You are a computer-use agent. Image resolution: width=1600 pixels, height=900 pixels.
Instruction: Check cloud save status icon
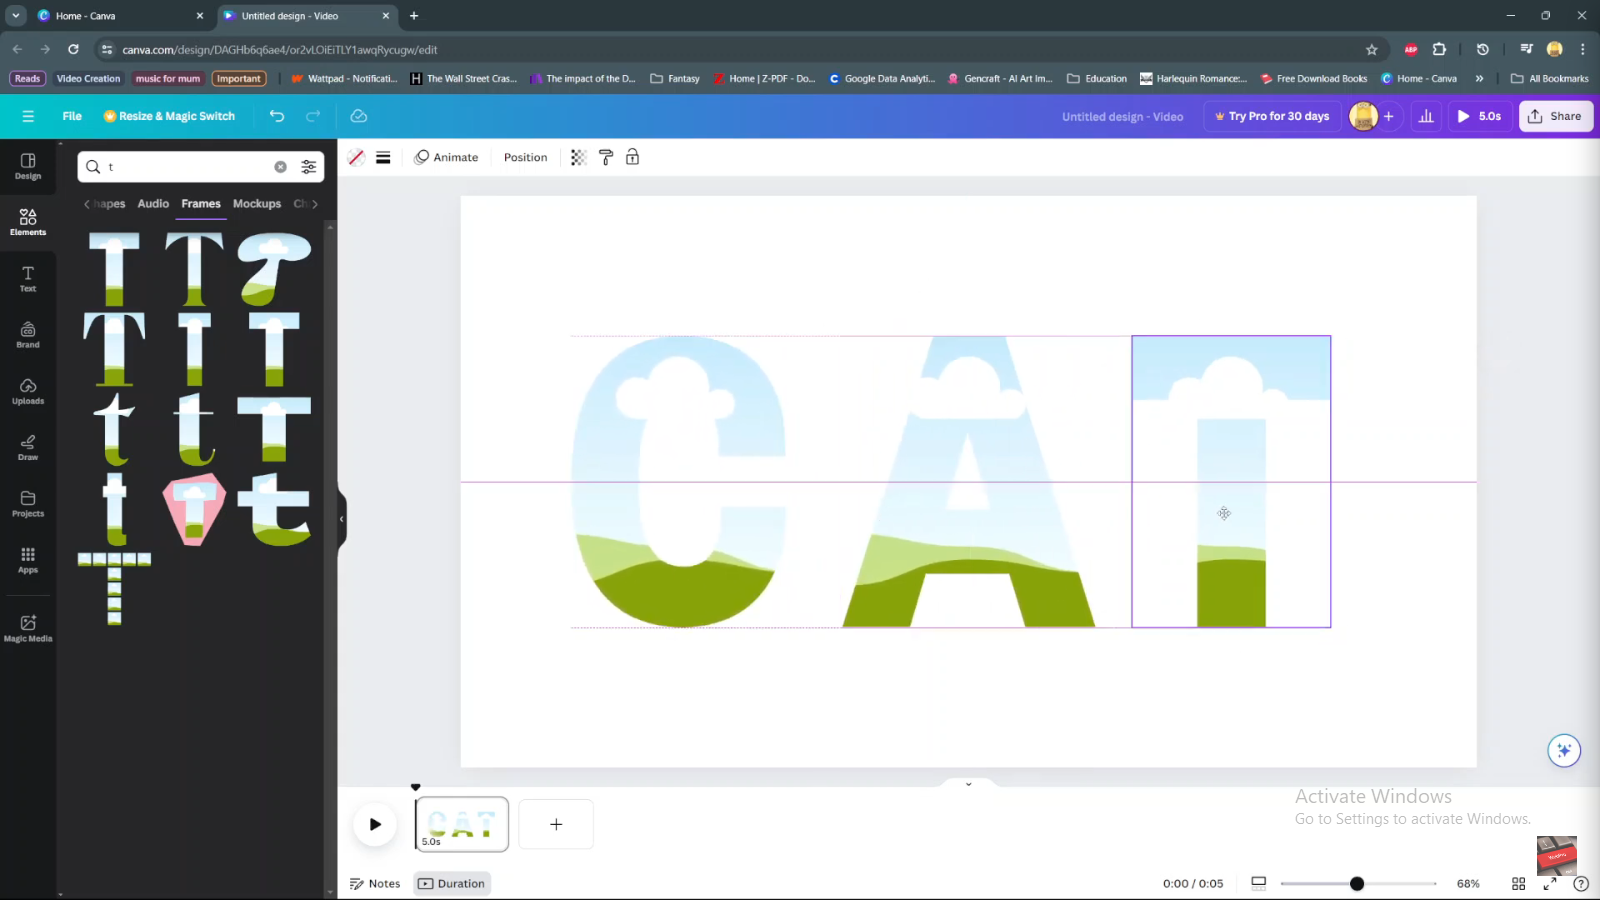(359, 116)
